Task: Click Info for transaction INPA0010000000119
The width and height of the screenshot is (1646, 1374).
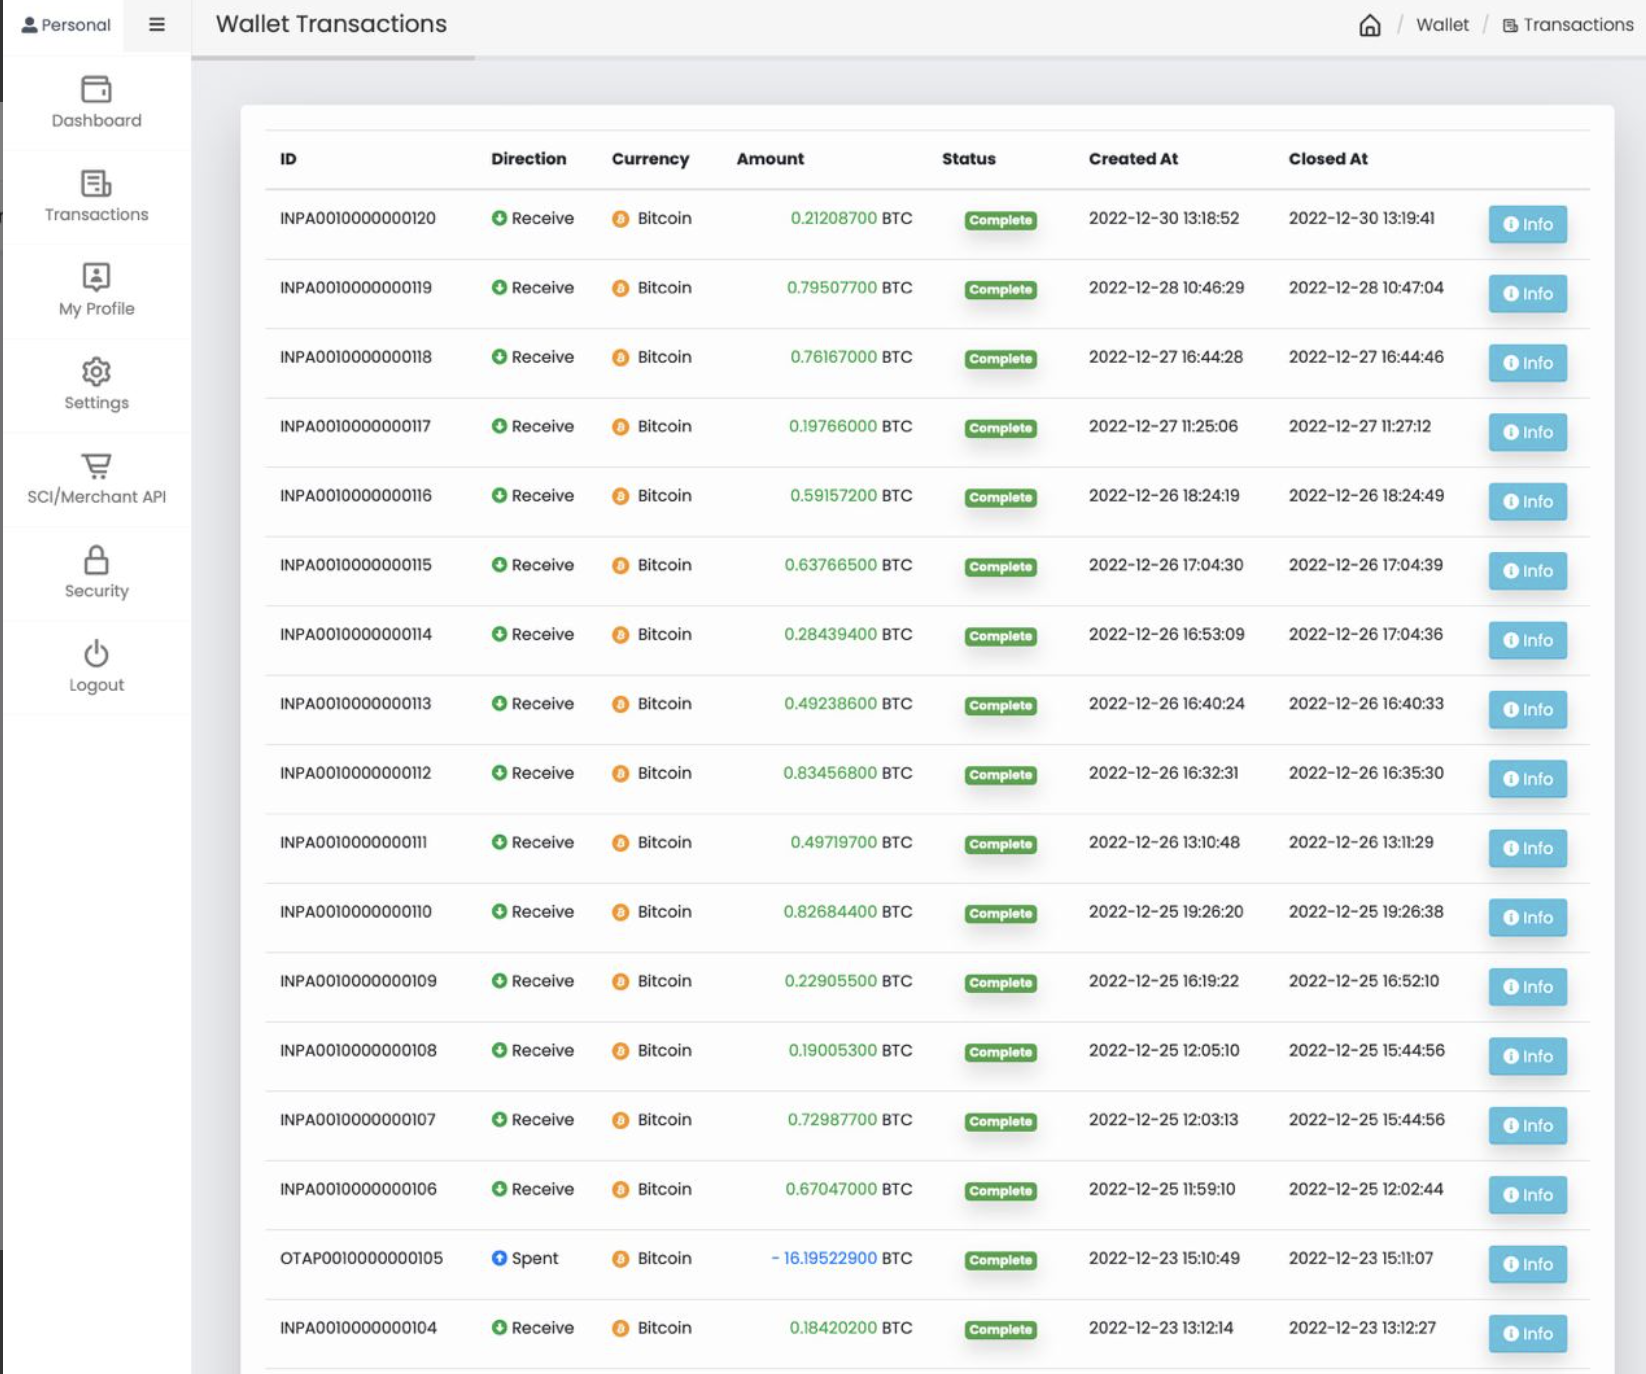Action: click(1527, 293)
